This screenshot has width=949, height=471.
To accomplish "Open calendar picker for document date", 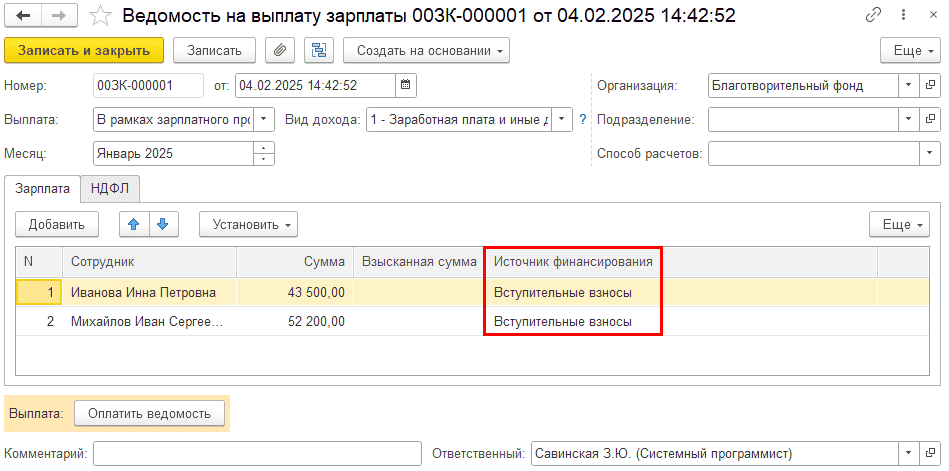I will pos(406,85).
